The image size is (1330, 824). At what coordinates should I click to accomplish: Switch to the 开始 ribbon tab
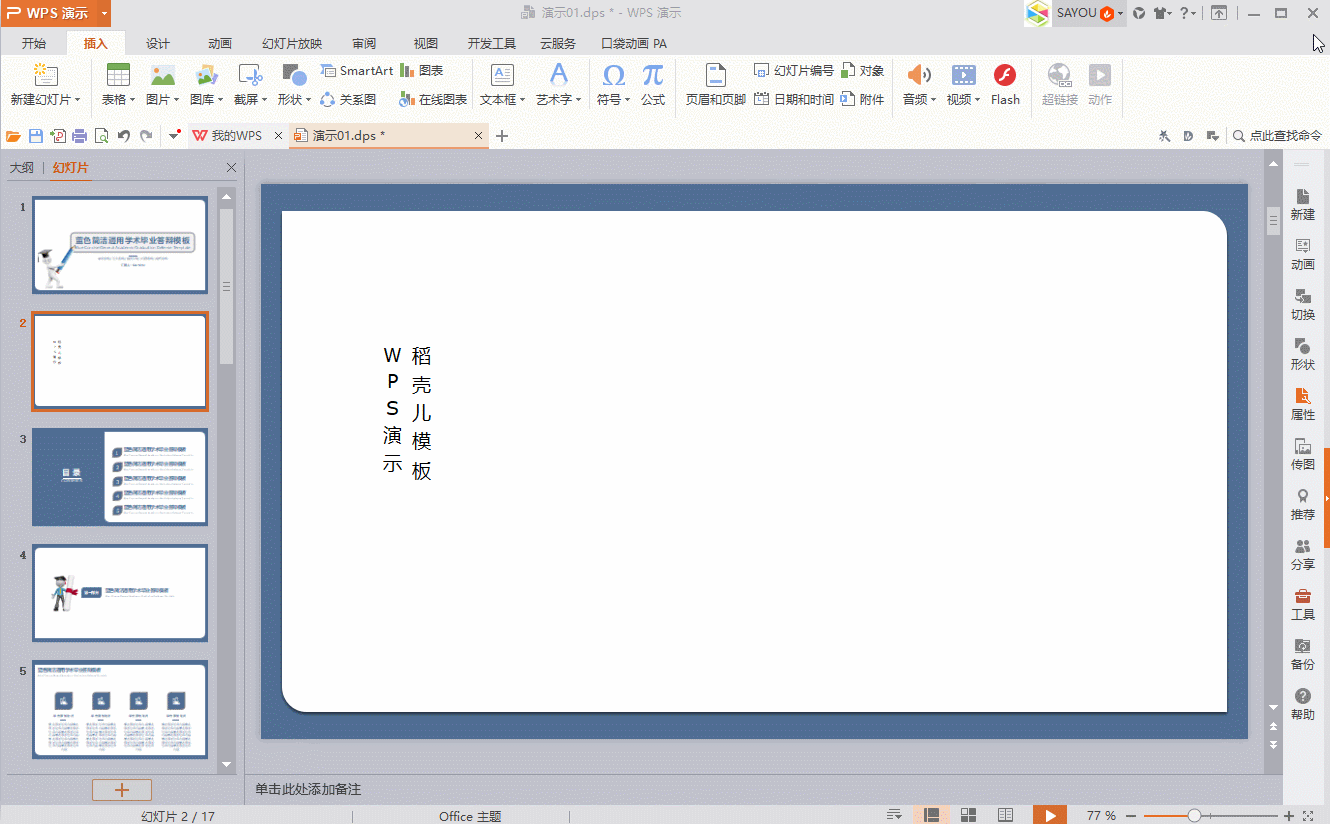pos(34,43)
